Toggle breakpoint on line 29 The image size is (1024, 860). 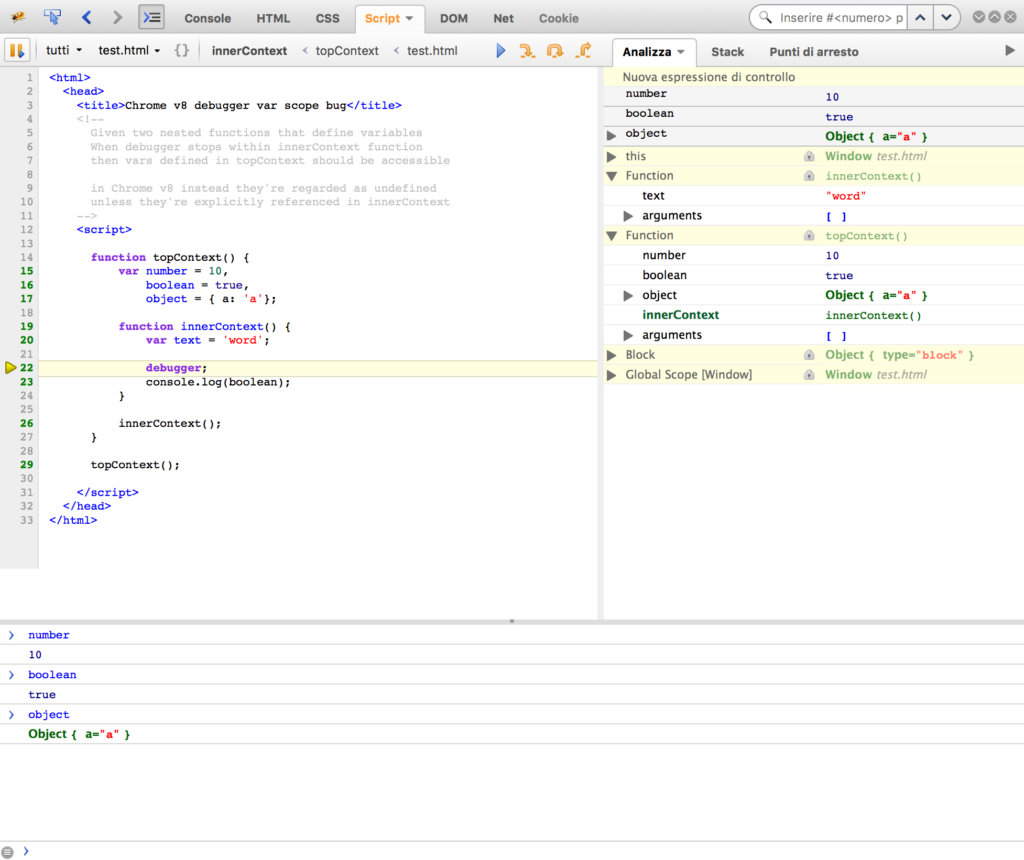click(x=26, y=465)
